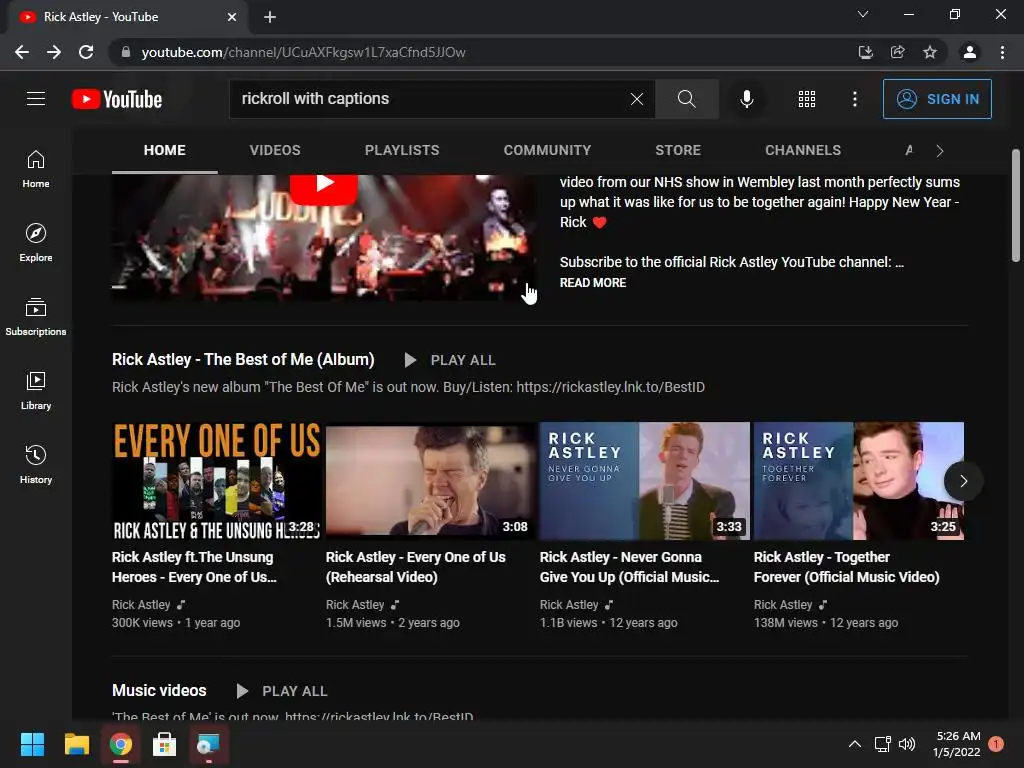Go to Home in the sidebar

pos(36,168)
